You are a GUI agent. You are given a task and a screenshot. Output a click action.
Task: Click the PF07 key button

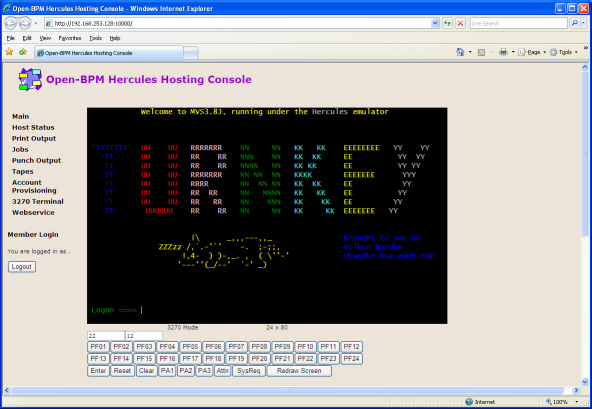(x=236, y=347)
